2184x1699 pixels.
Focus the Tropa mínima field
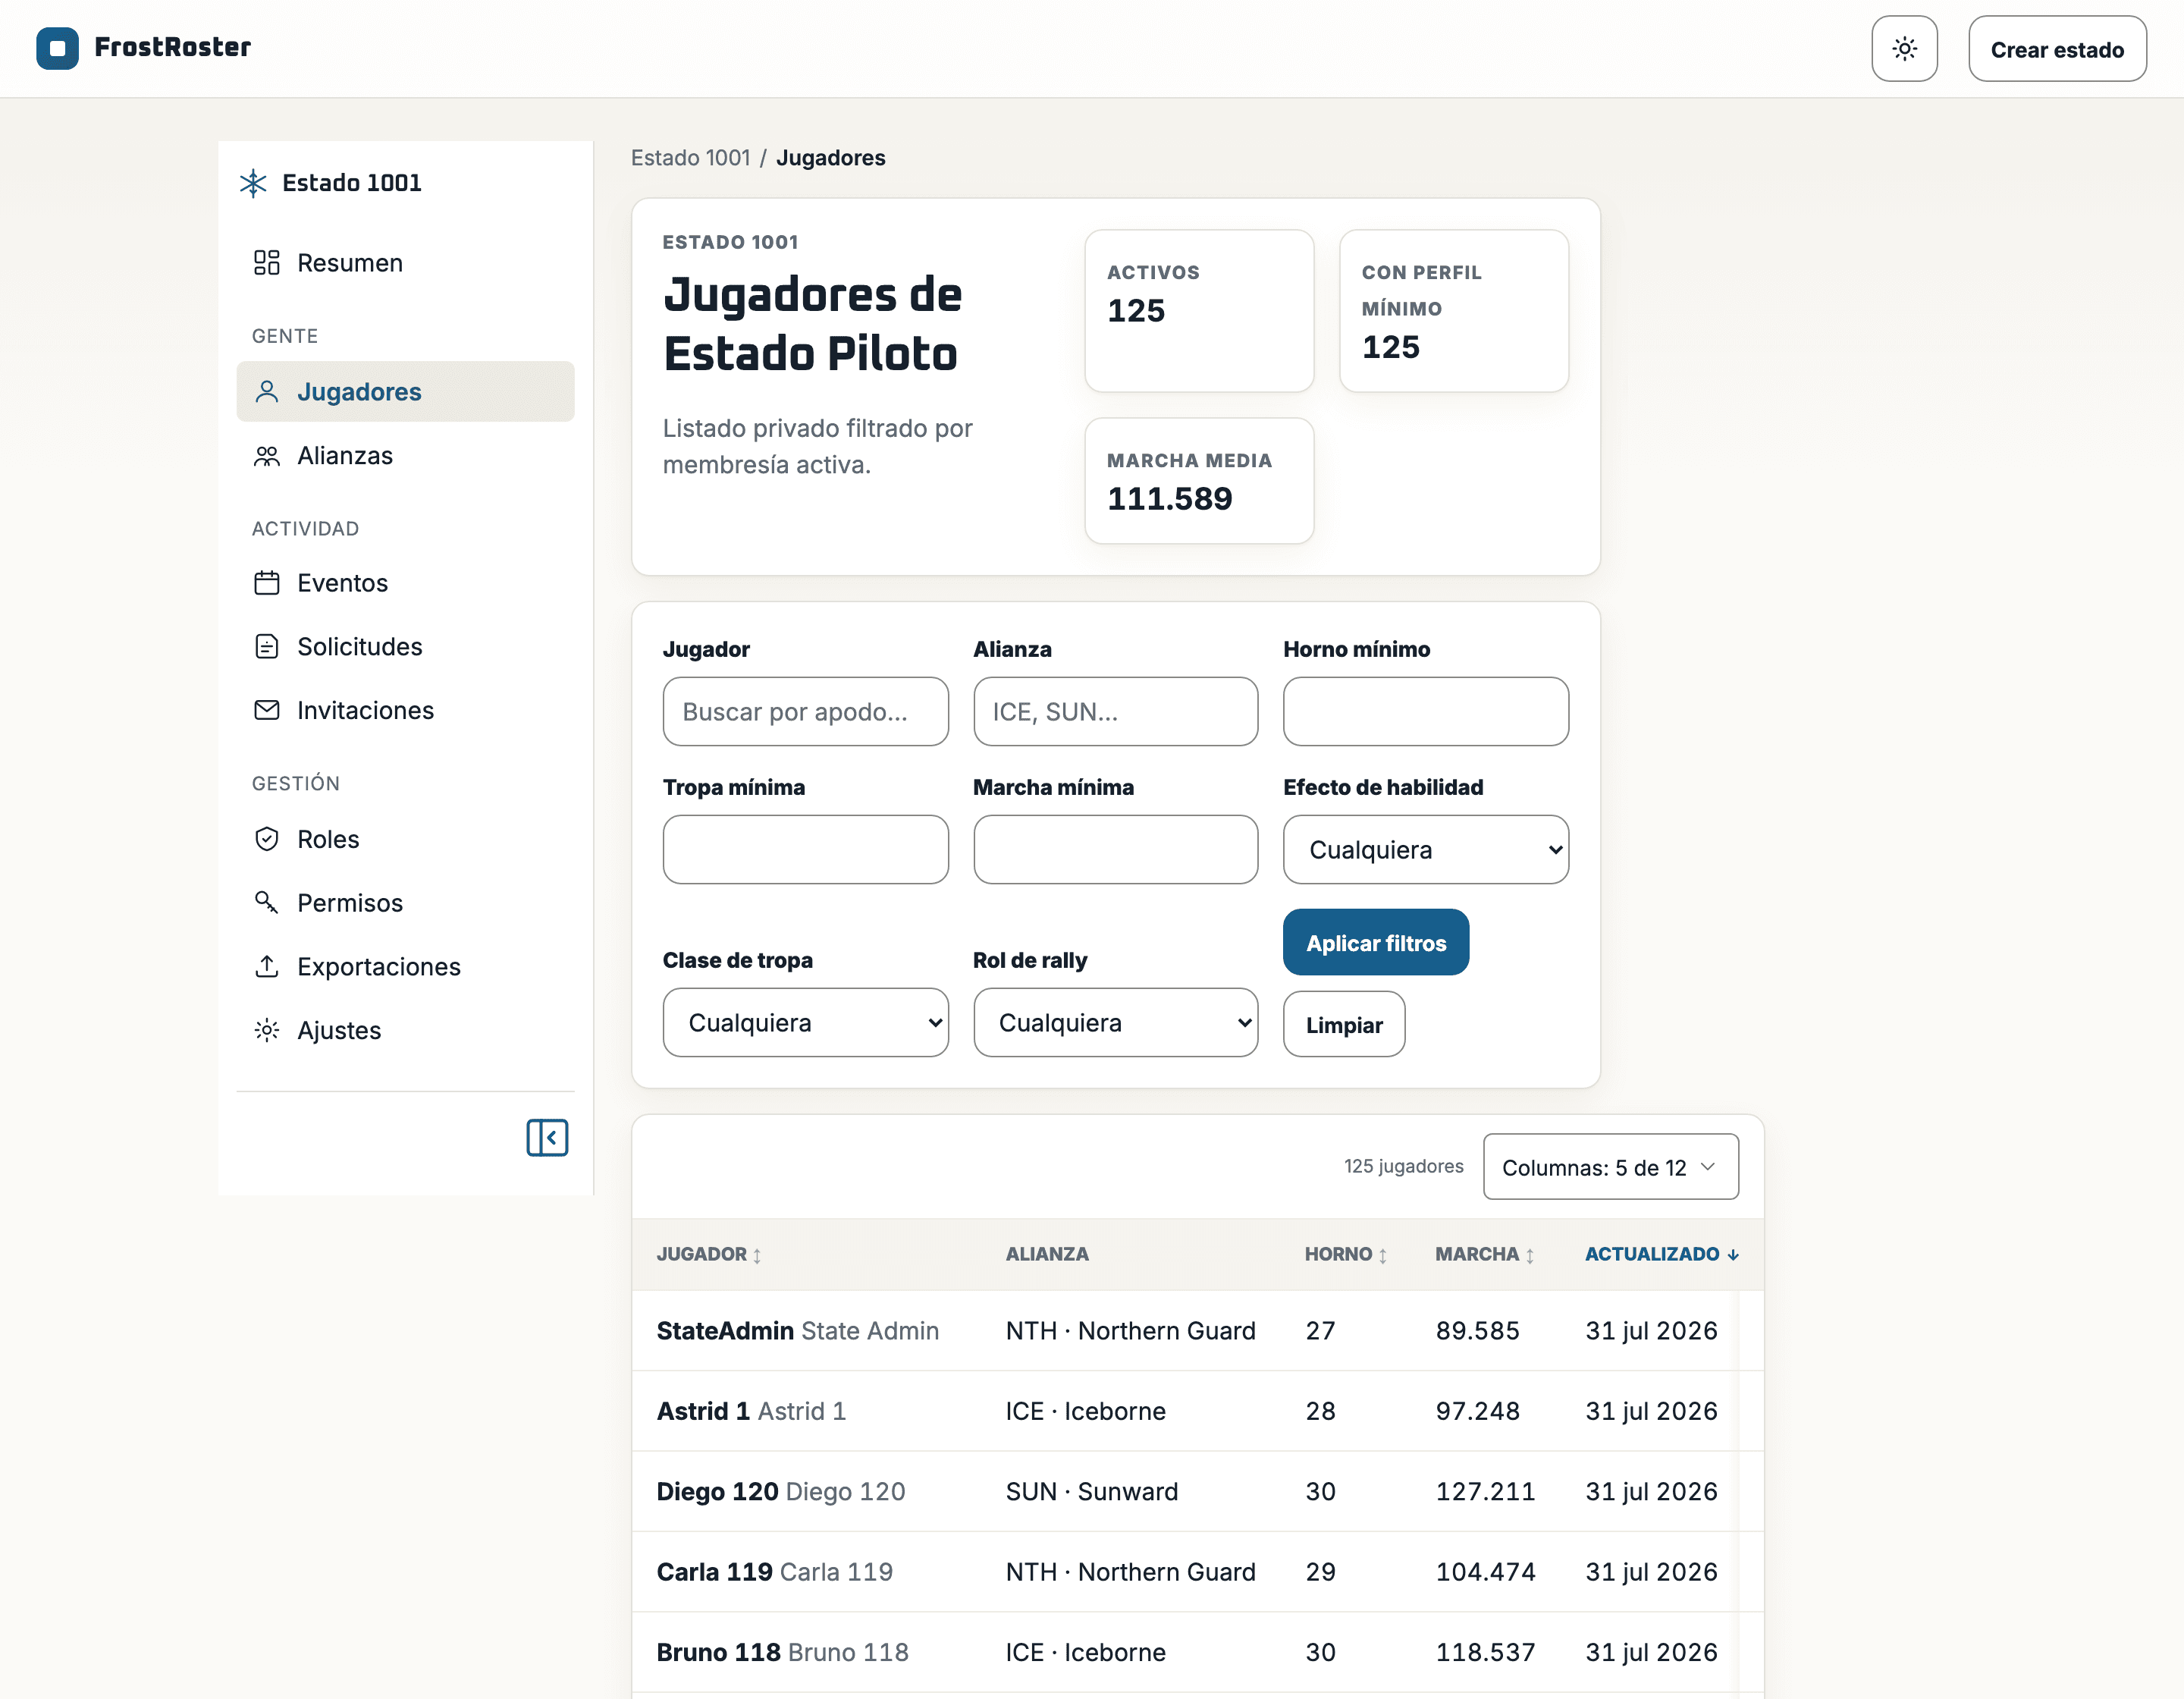(x=805, y=850)
